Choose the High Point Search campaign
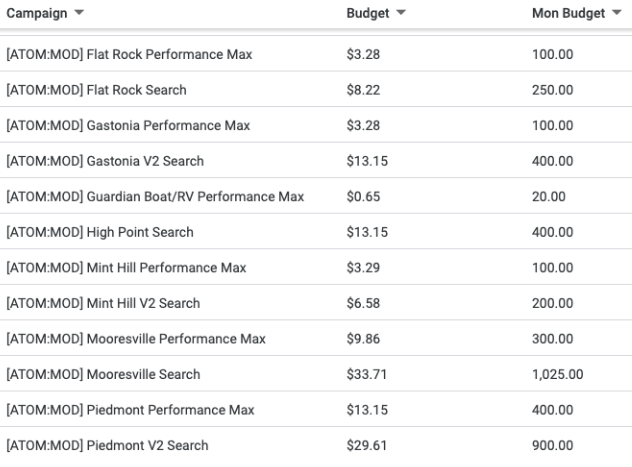The image size is (632, 467). tap(100, 232)
